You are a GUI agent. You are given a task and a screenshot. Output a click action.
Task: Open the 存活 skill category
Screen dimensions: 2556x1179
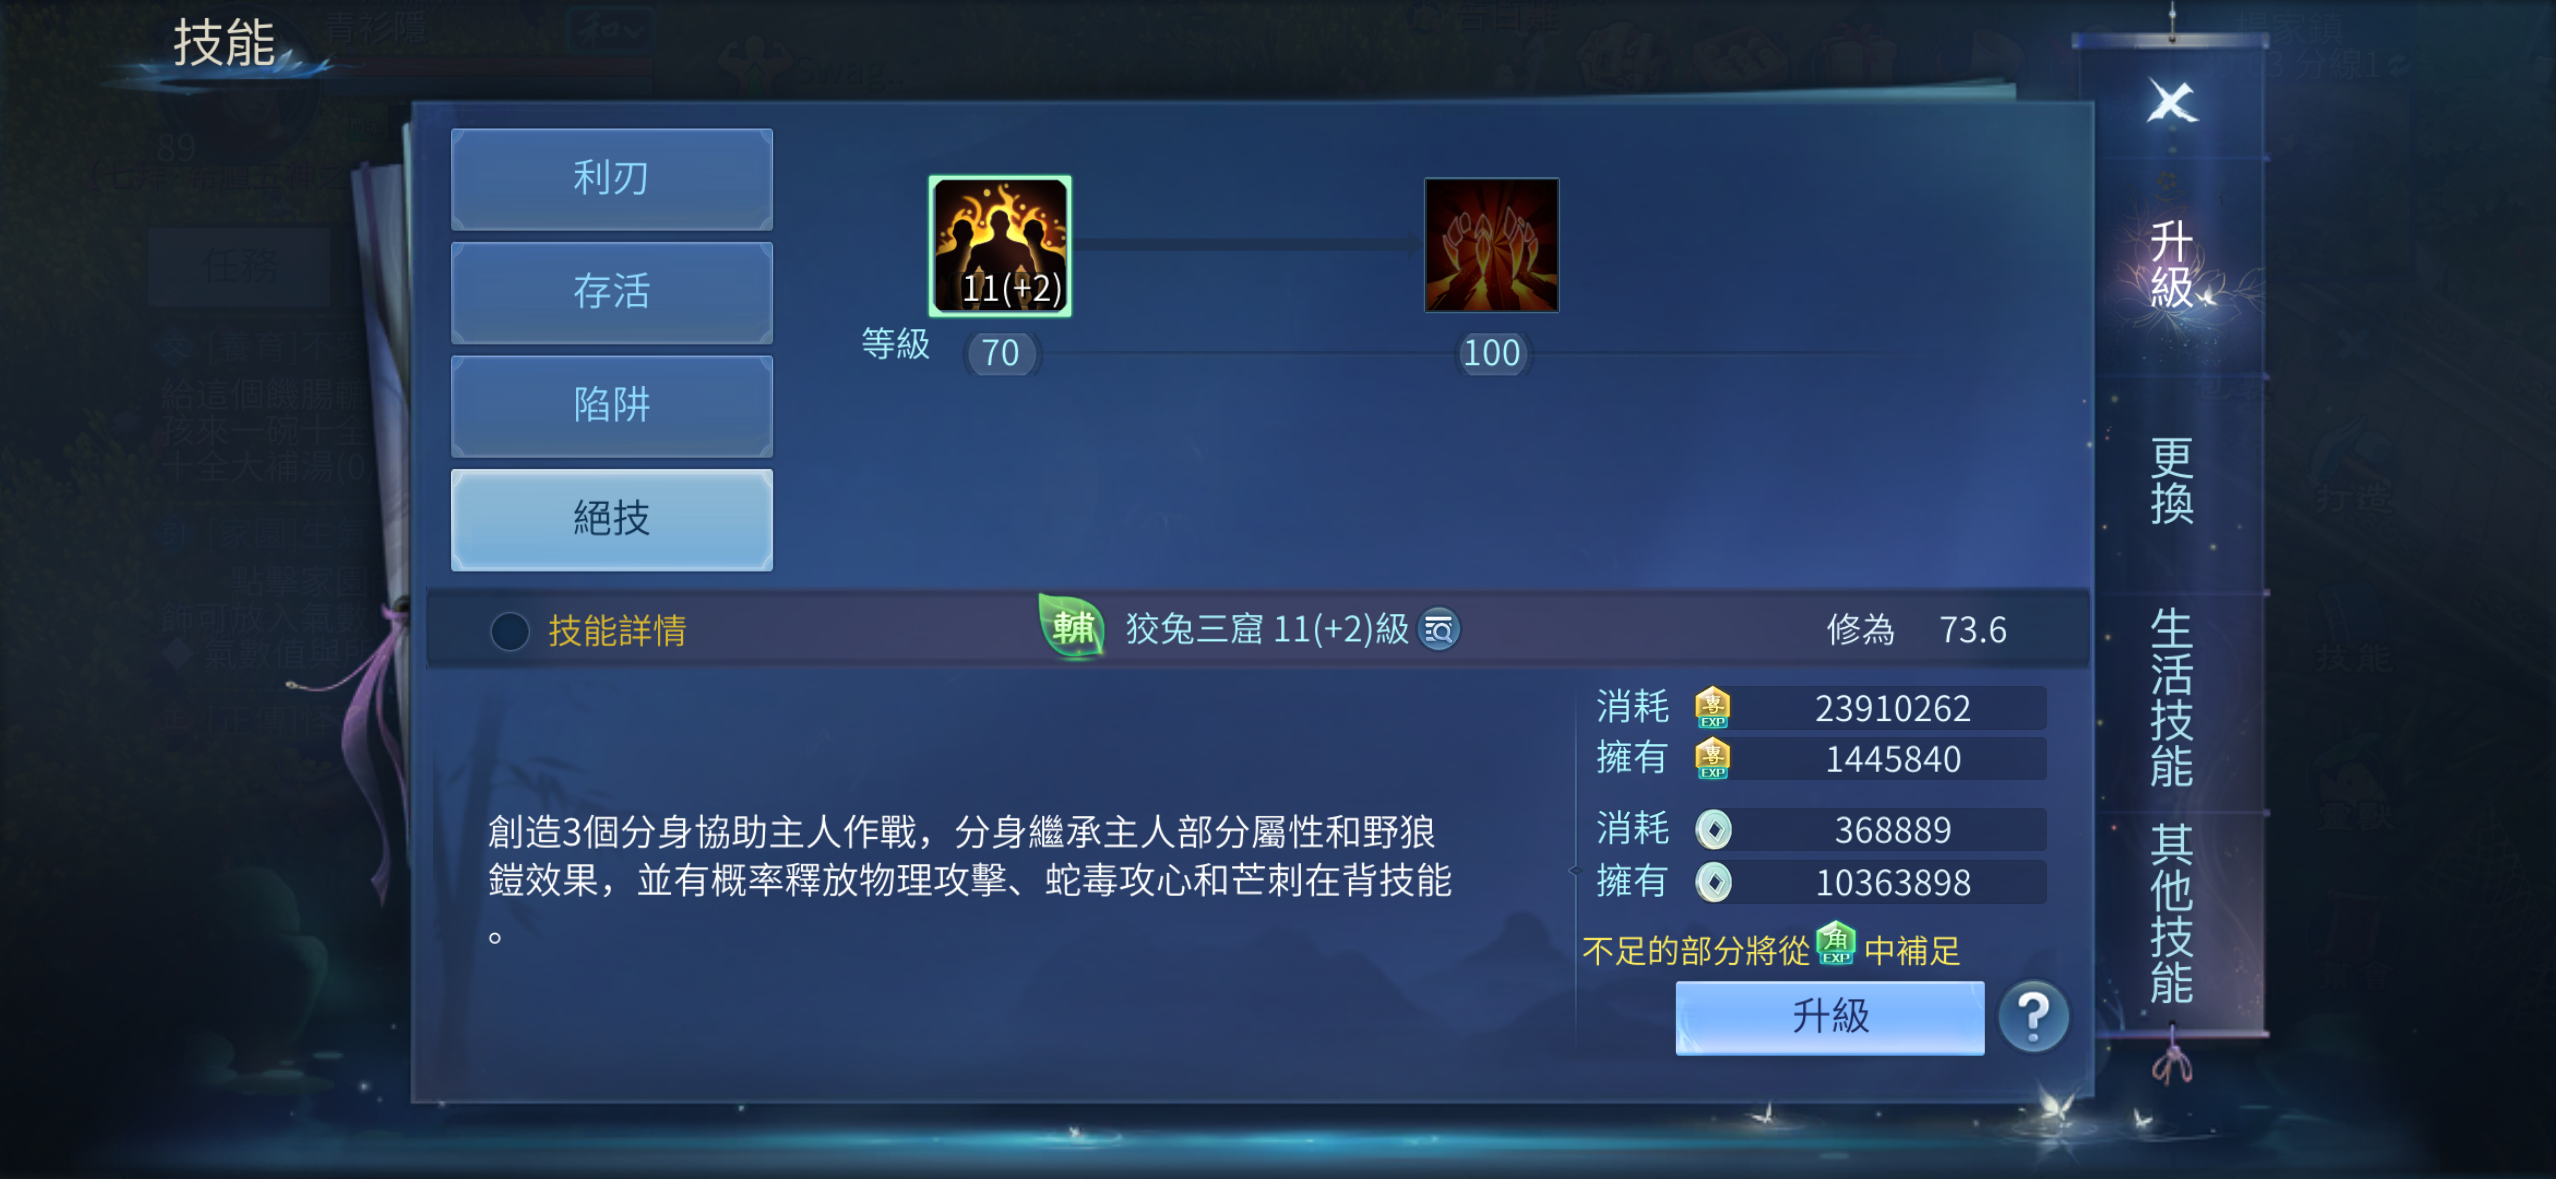pos(611,292)
